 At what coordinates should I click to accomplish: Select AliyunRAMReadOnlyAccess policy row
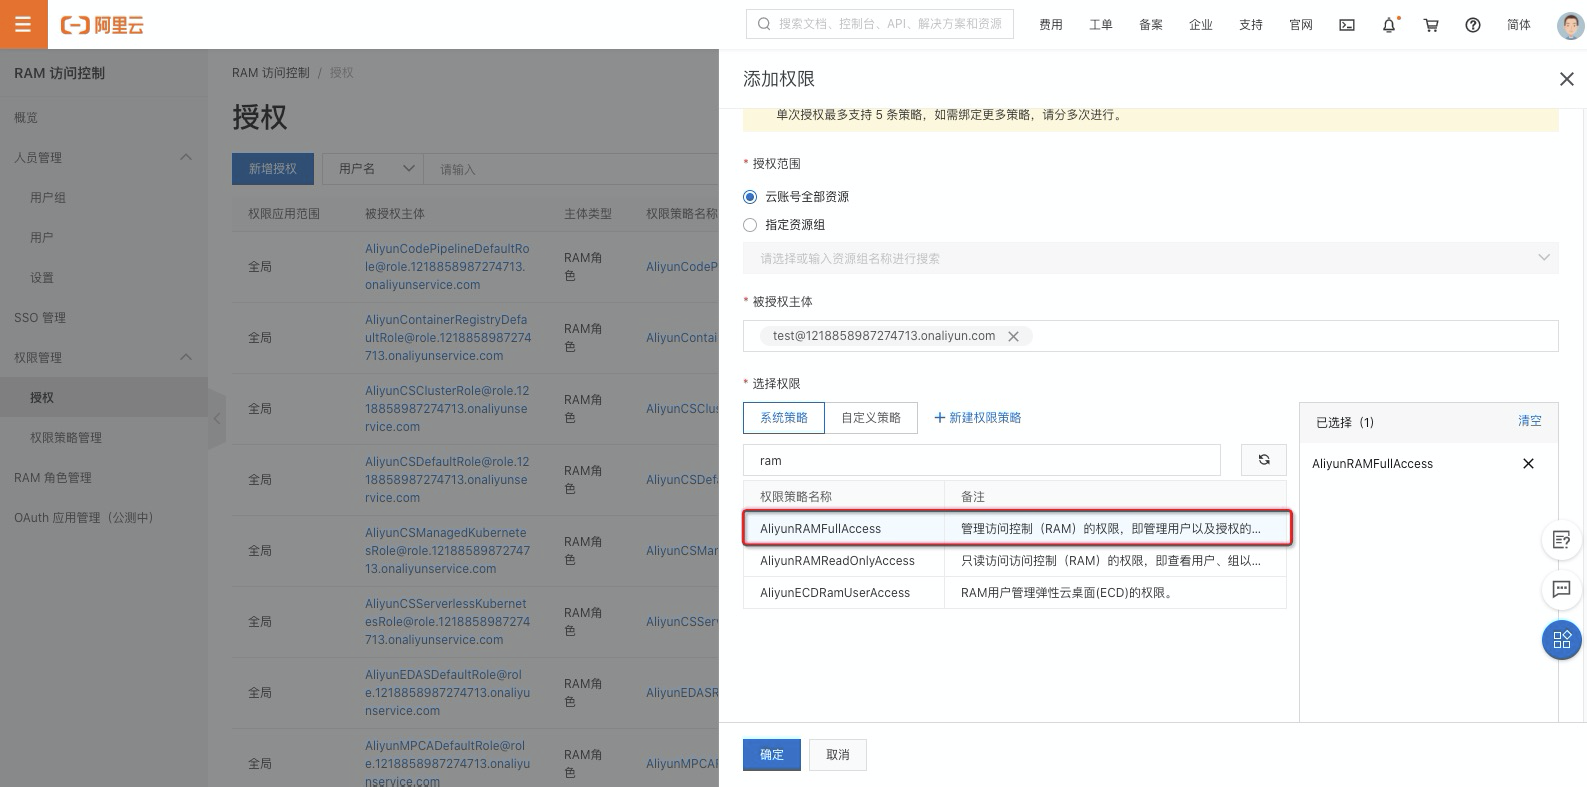(x=1015, y=560)
